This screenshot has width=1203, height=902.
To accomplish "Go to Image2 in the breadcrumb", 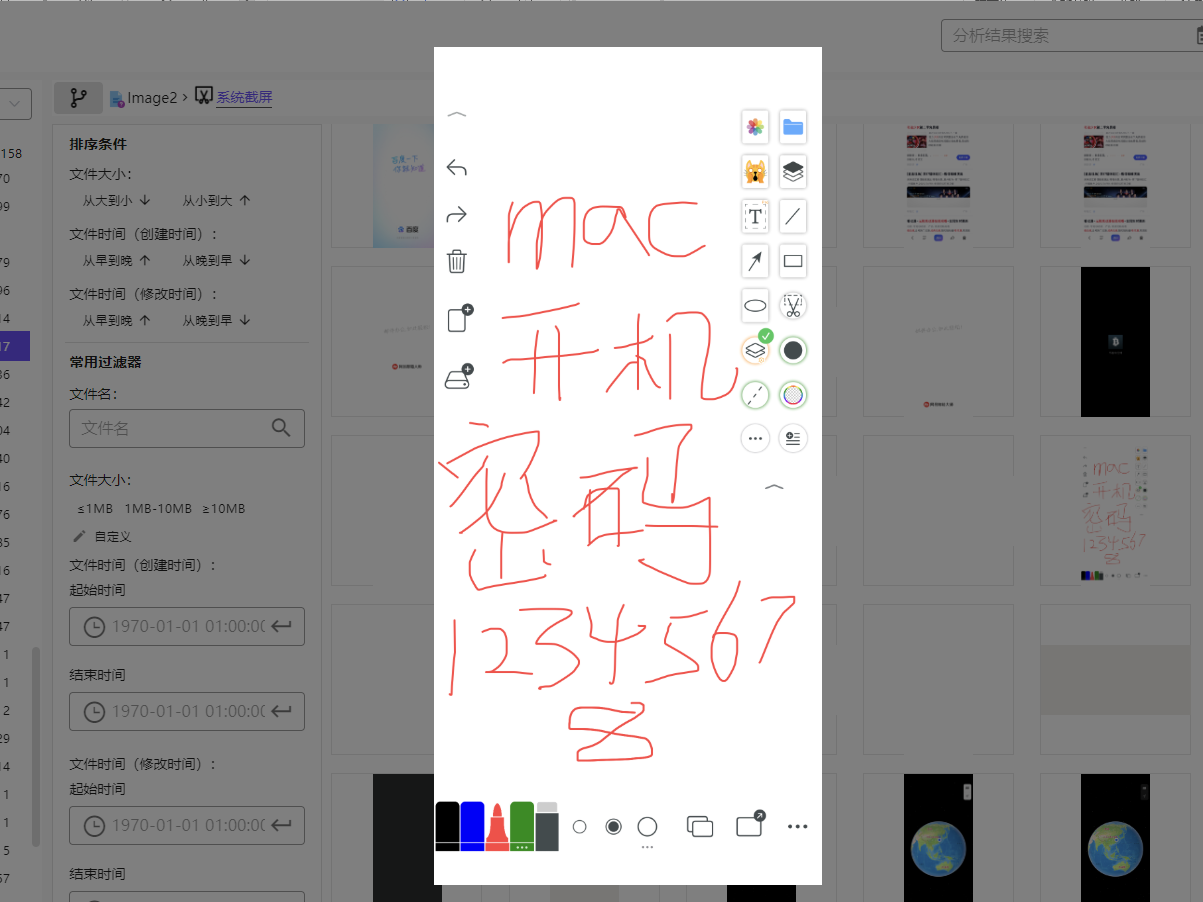I will tap(143, 98).
